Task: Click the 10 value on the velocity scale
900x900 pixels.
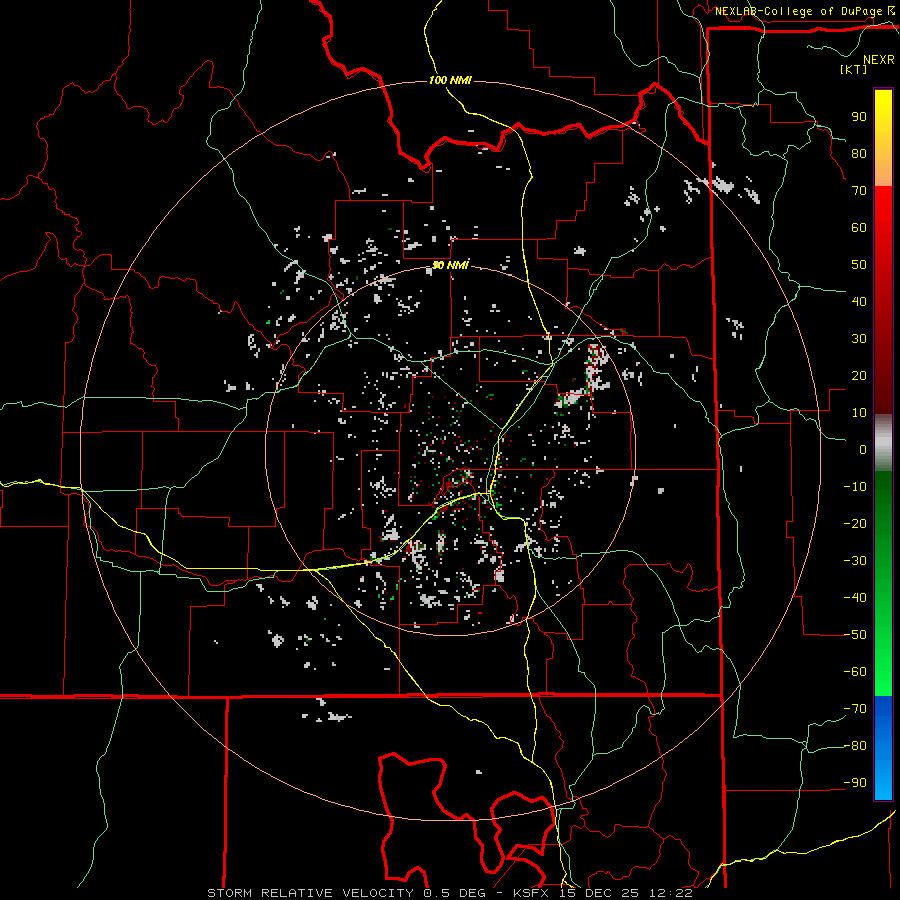Action: click(859, 413)
